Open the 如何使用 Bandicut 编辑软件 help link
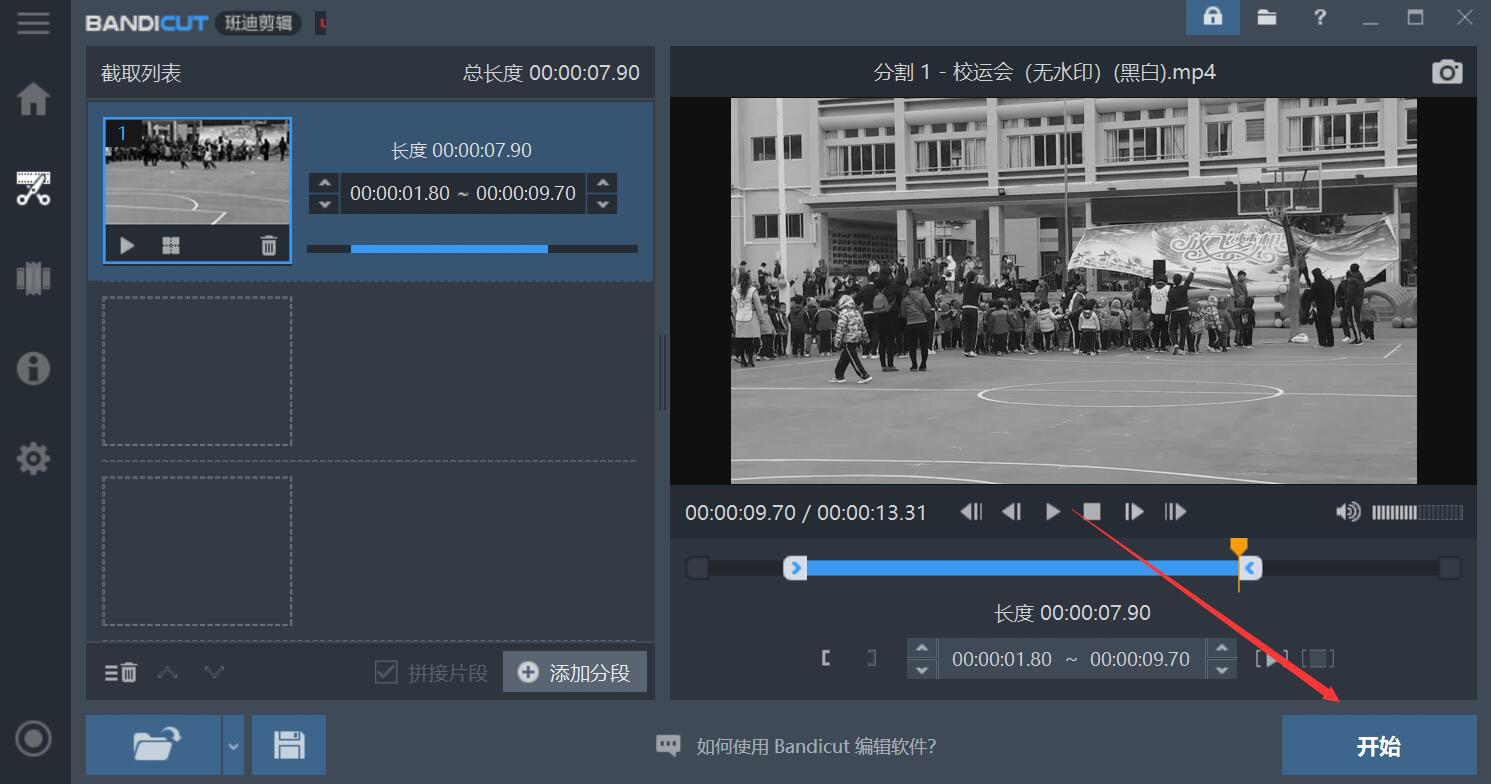 [x=816, y=746]
